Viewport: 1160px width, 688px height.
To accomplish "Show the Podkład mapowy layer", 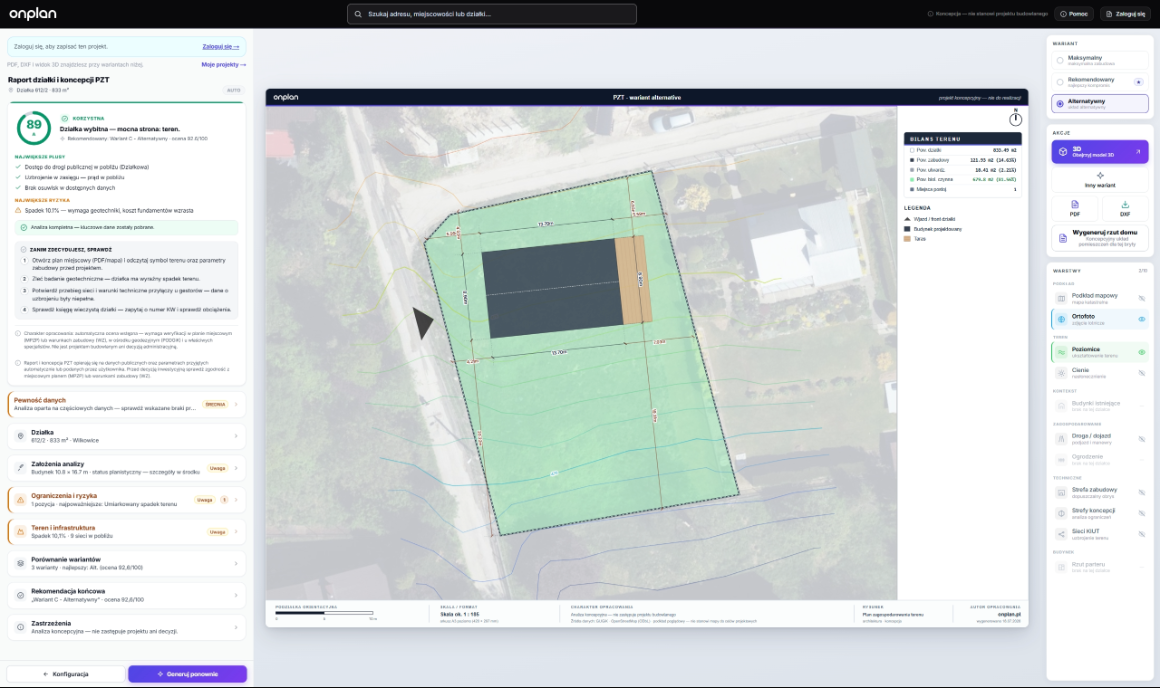I will click(1142, 298).
